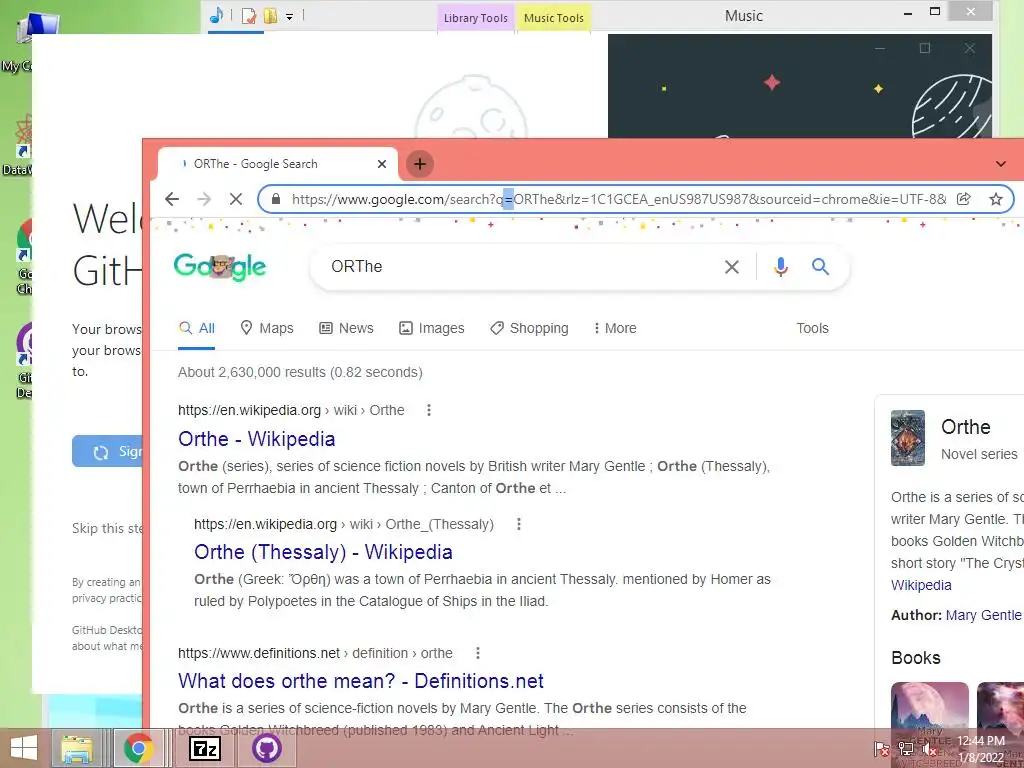The height and width of the screenshot is (768, 1024).
Task: Click Sign in button in GitHub Desktop
Action: [107, 451]
